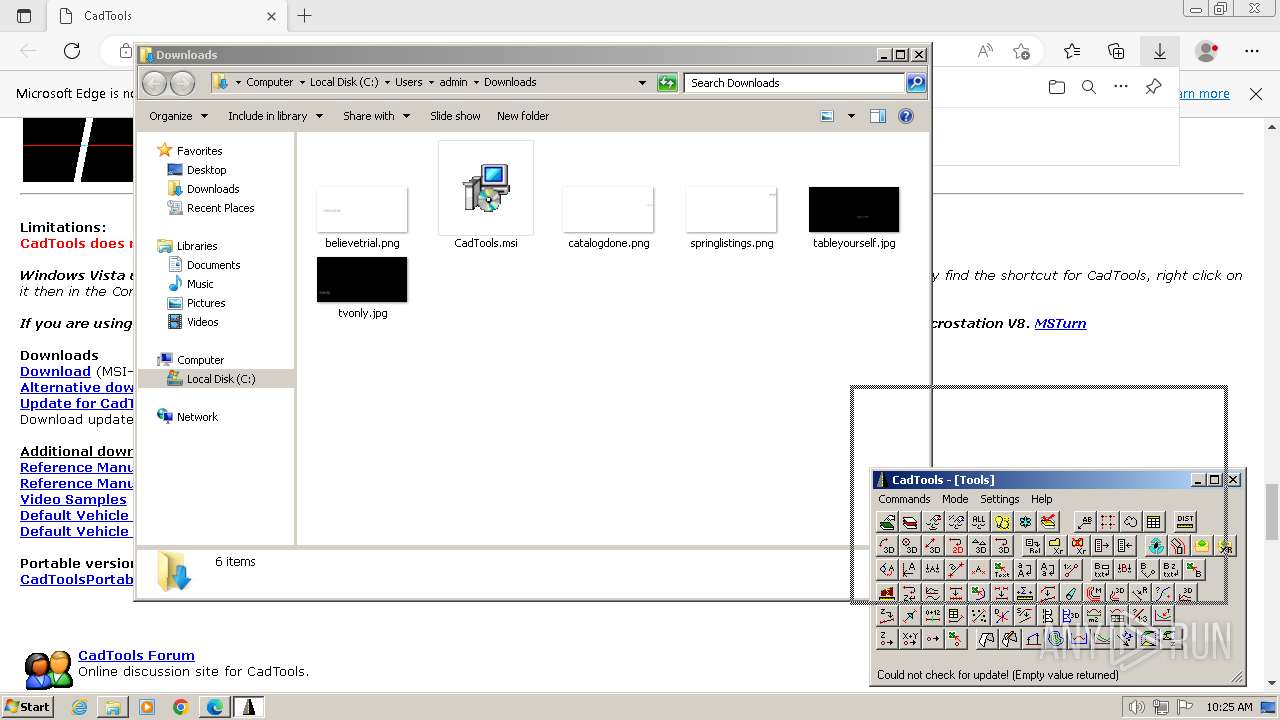The image size is (1280, 720).
Task: Click the Rel icon in CadTools
Action: (x=1033, y=545)
